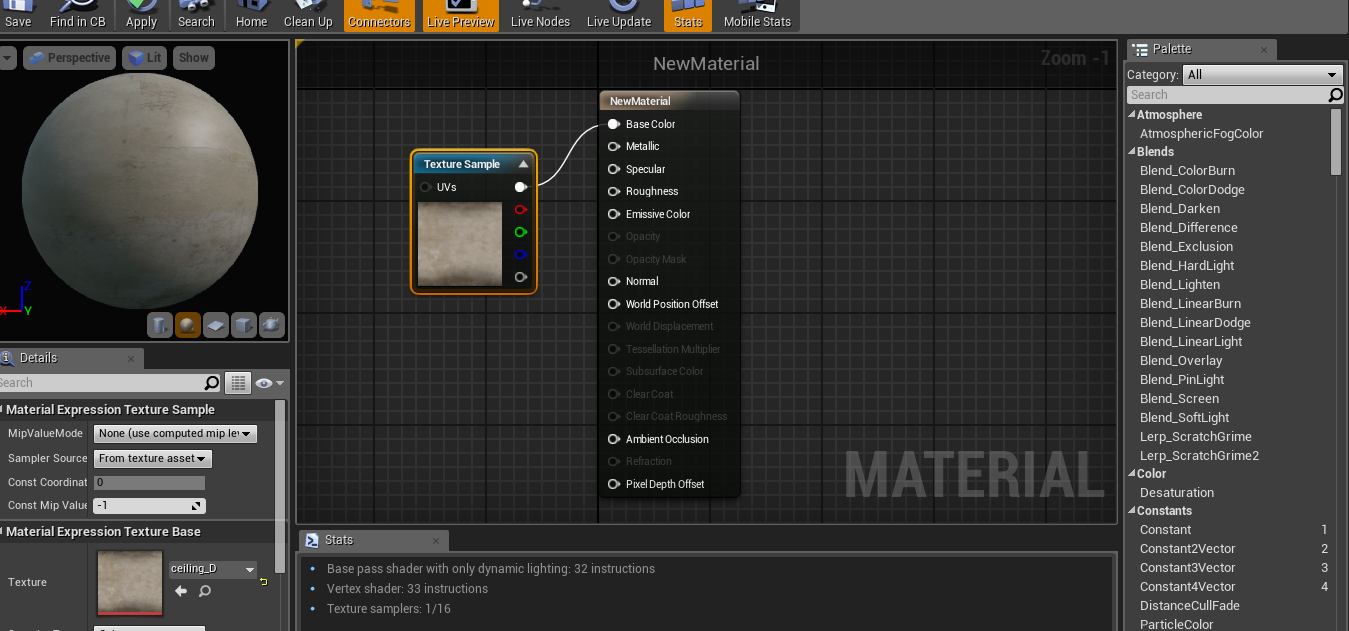Go Home in the material graph
The width and height of the screenshot is (1349, 631).
[x=251, y=15]
